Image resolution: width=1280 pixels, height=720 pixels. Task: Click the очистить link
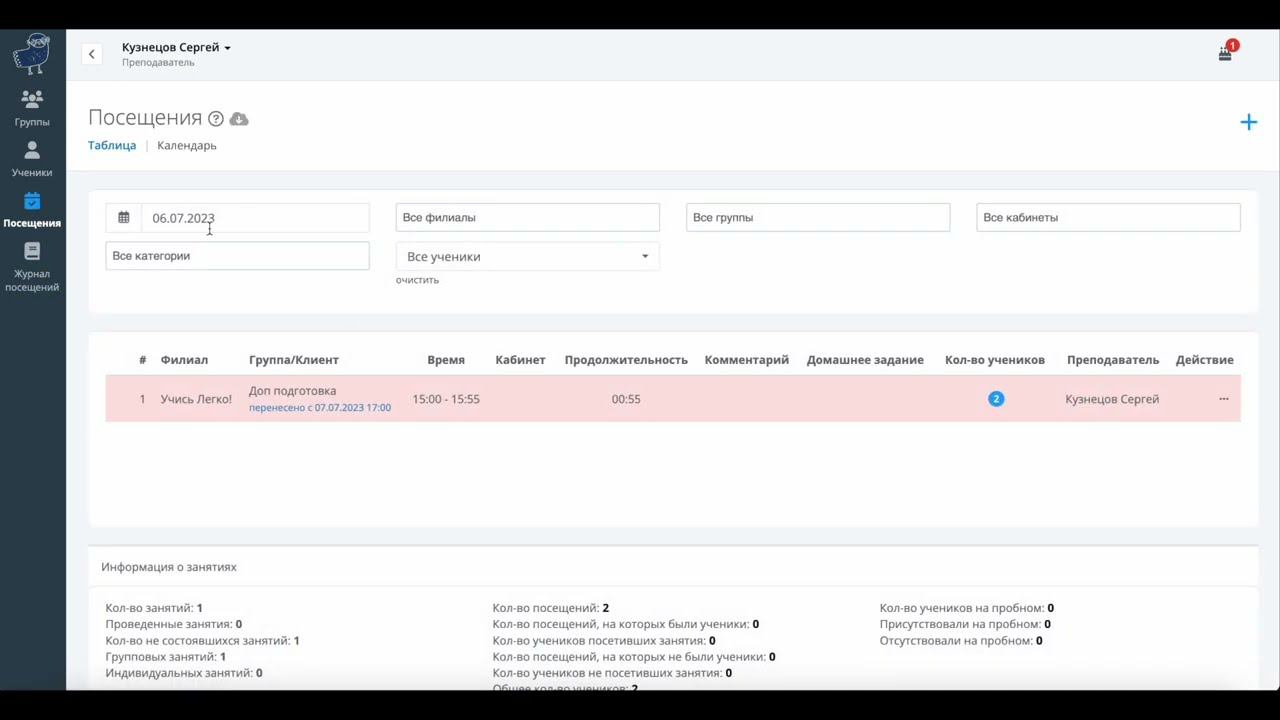click(x=417, y=280)
